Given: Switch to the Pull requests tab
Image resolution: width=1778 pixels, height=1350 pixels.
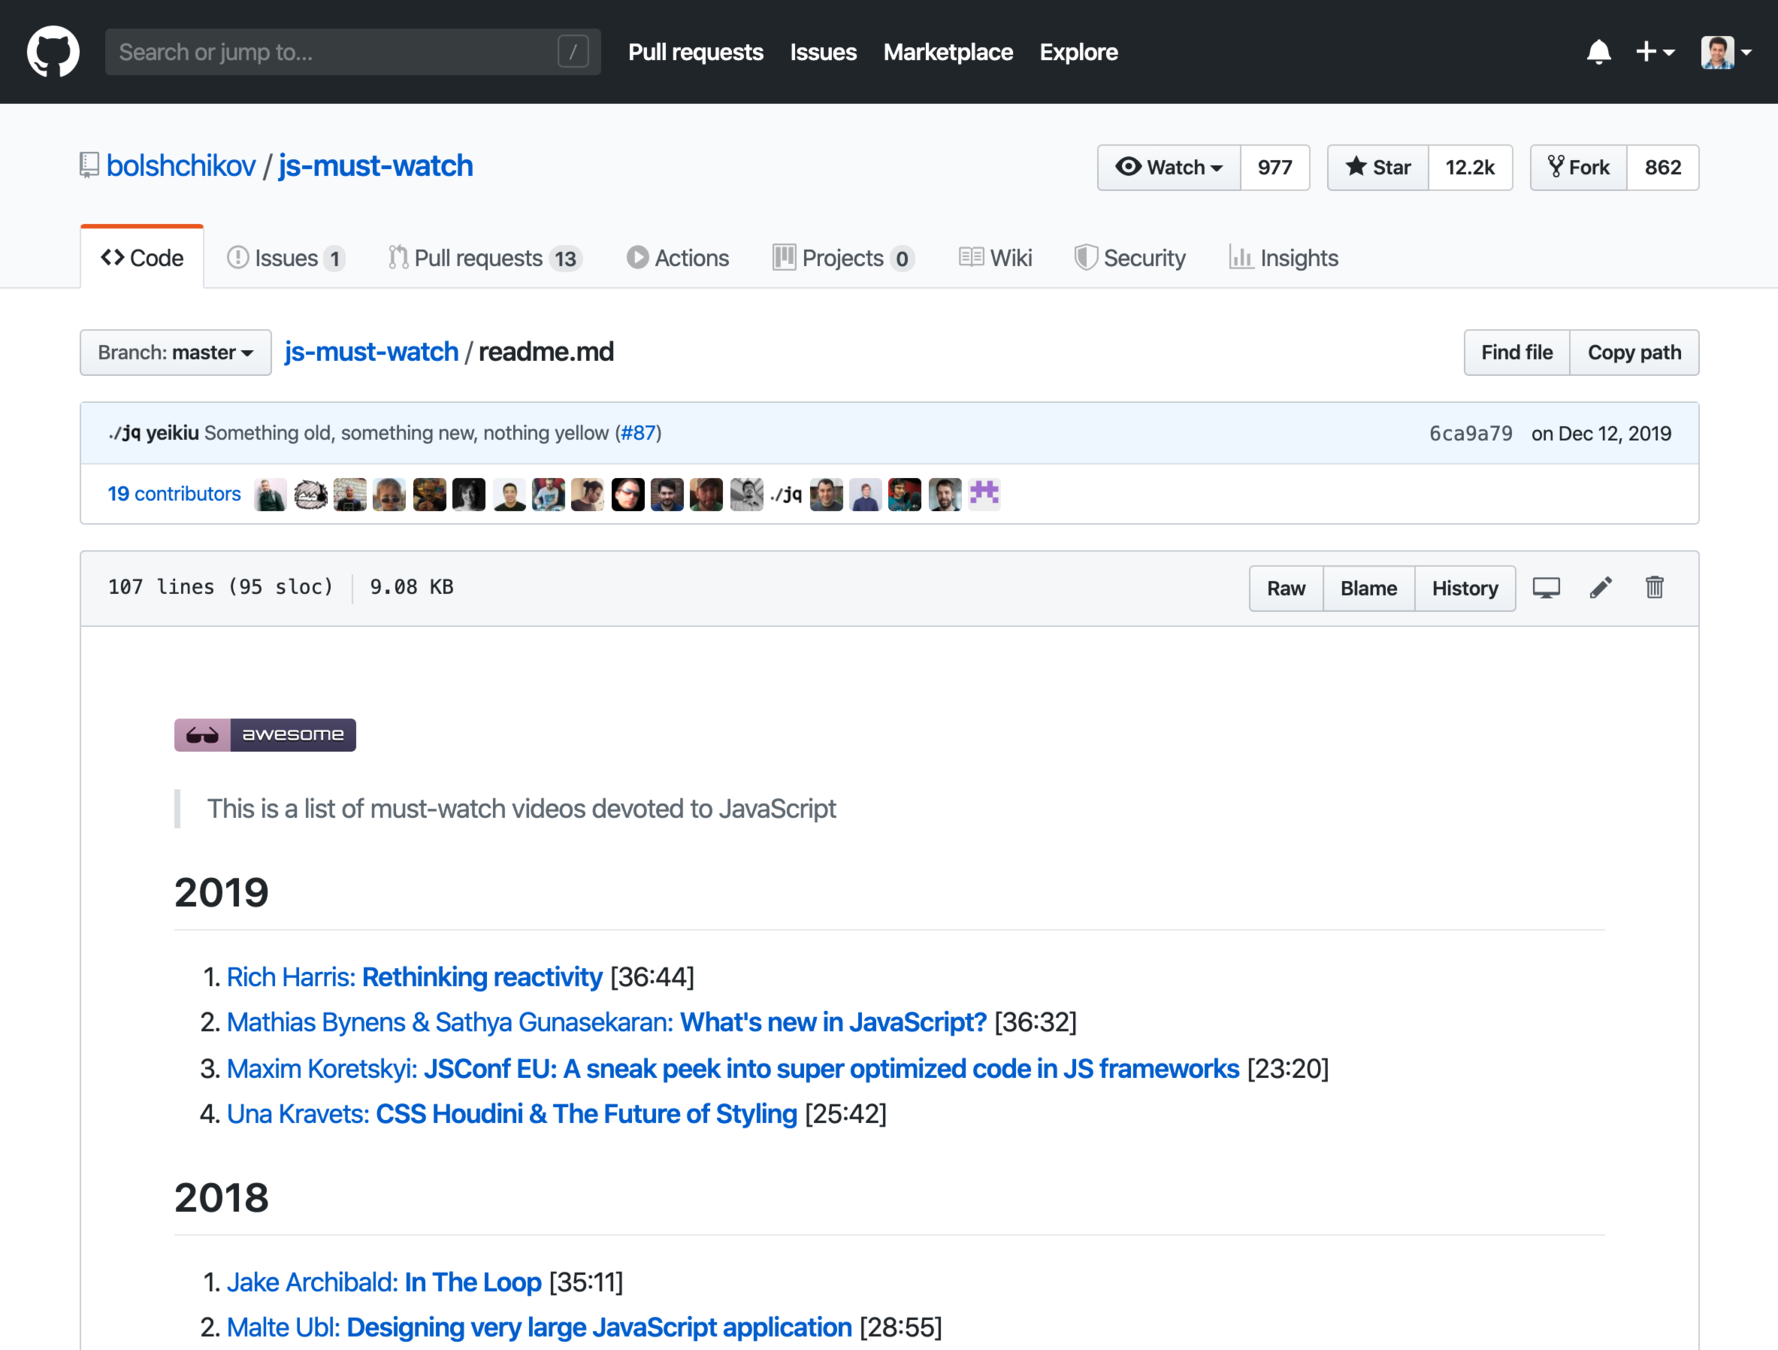Looking at the screenshot, I should coord(485,258).
